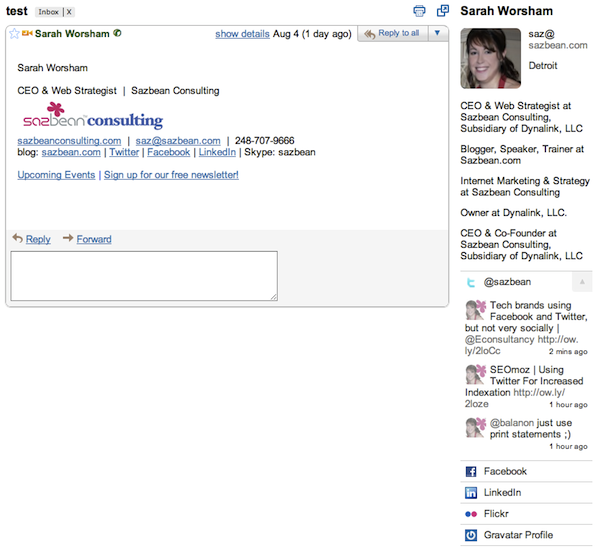
Task: Click Sign up for our free newsletter
Action: click(x=171, y=175)
